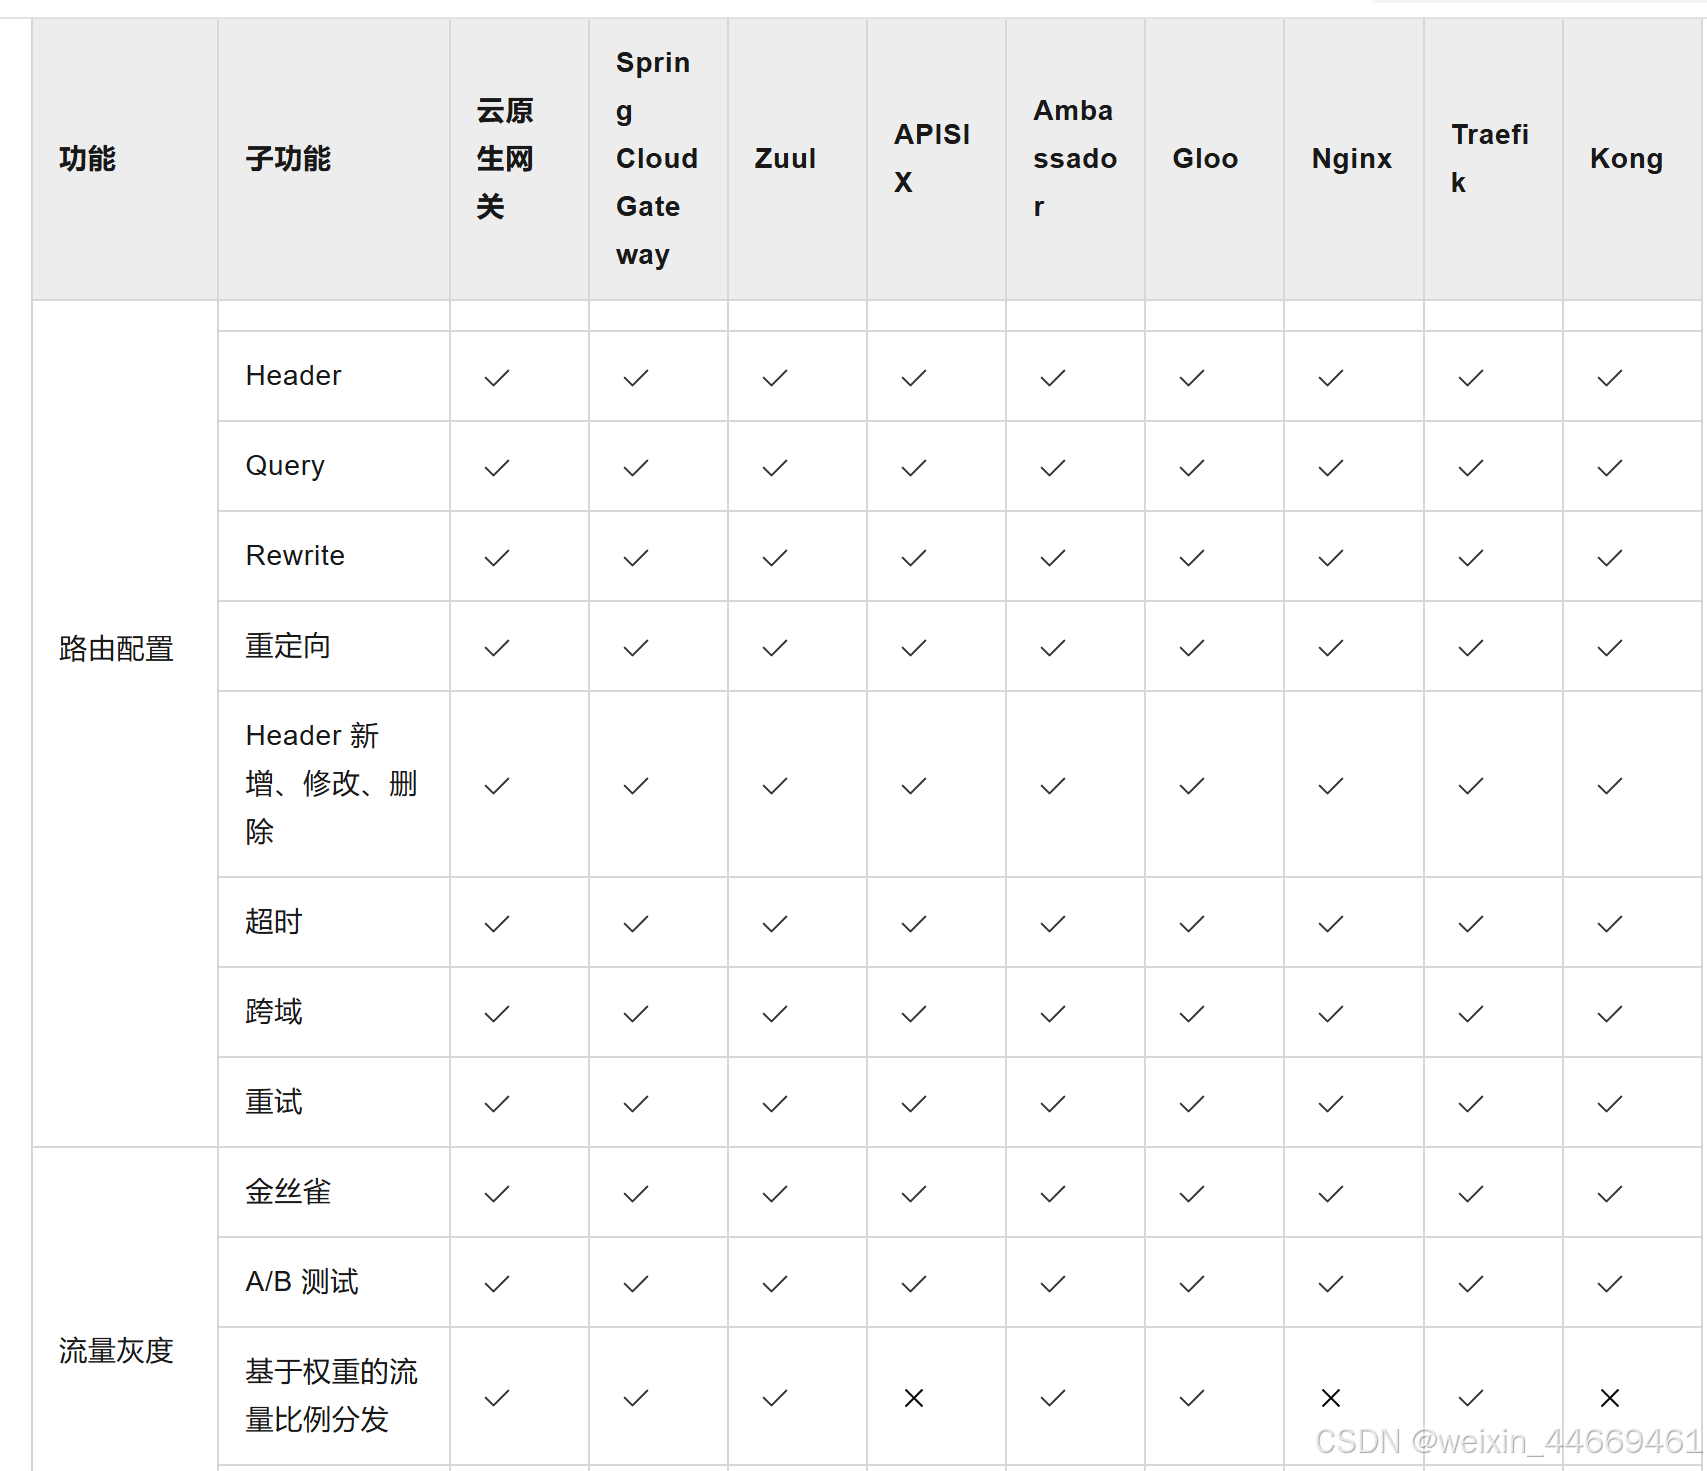Click the Rewrite checkmark under Traefik
This screenshot has height=1471, width=1707.
[1471, 558]
